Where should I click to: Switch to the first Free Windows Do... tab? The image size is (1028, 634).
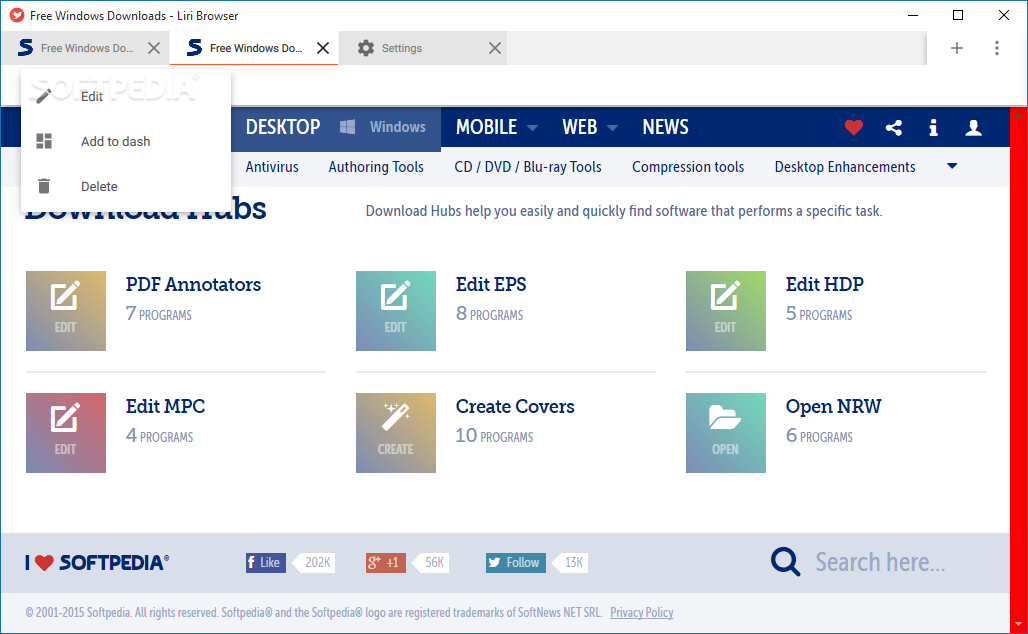pos(85,48)
